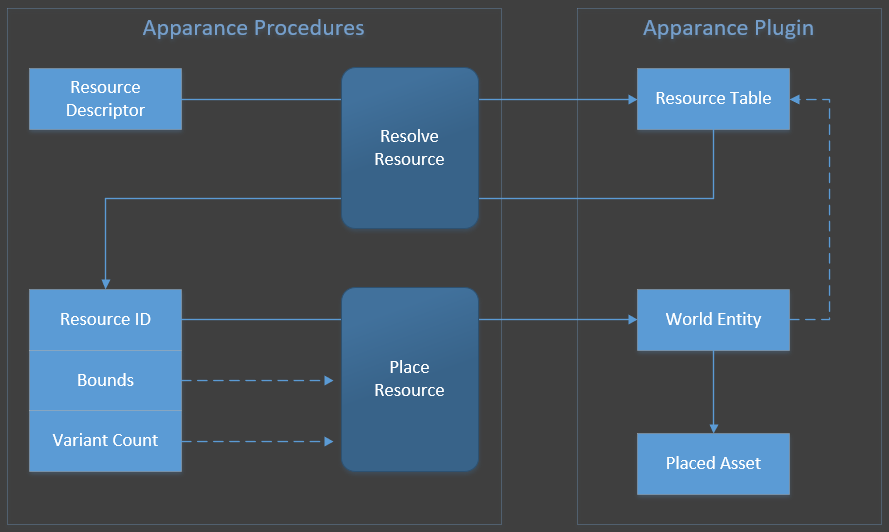889x532 pixels.
Task: Click dashed arrowhead entering Resource Table from right
Action: [796, 99]
